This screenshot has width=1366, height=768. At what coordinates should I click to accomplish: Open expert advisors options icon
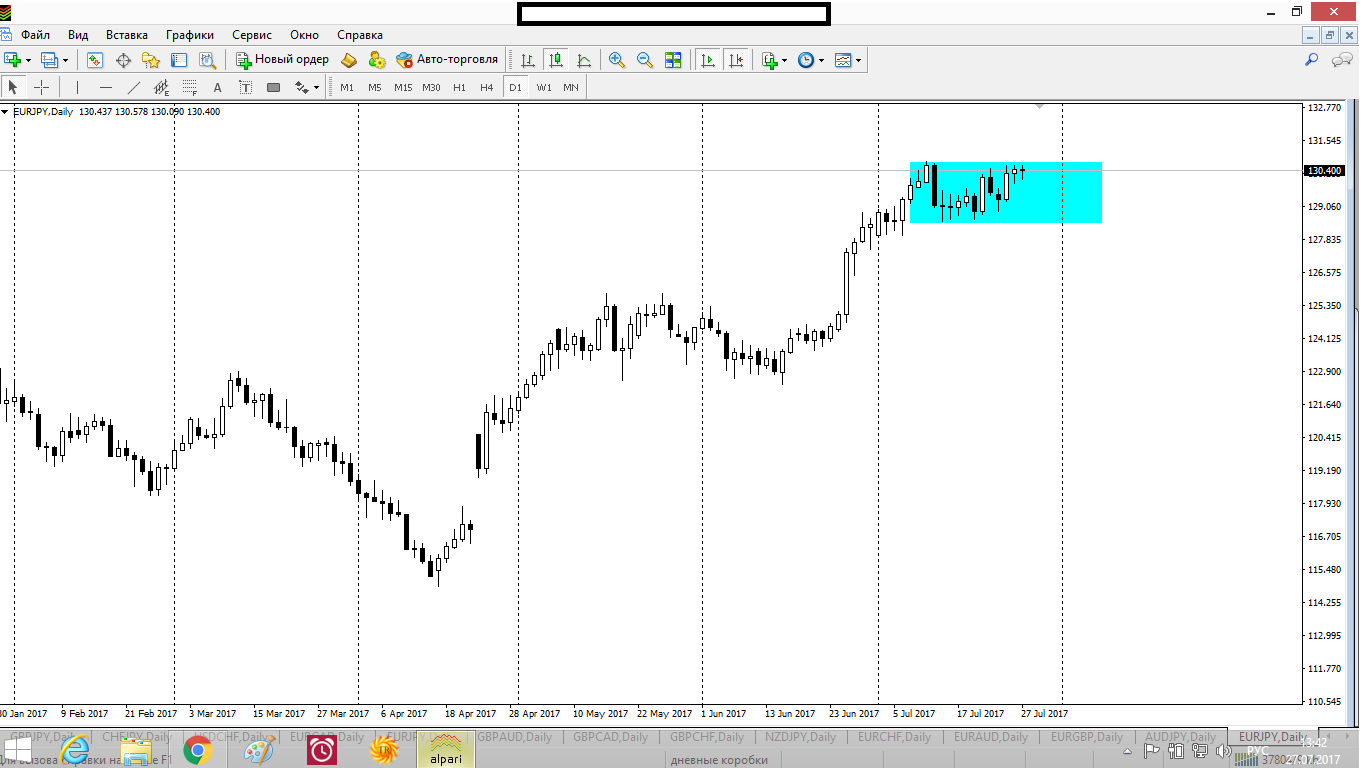[377, 60]
